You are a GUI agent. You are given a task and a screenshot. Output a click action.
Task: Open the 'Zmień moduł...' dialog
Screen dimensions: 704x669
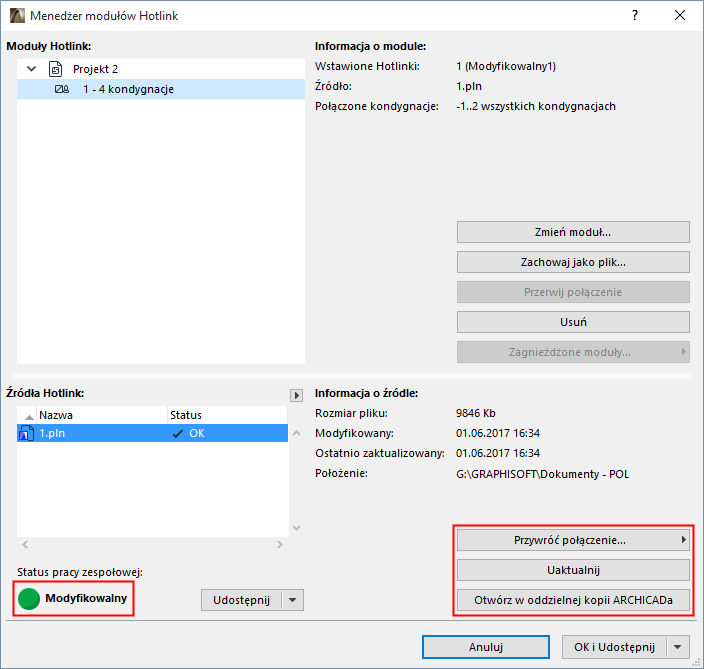pos(573,232)
